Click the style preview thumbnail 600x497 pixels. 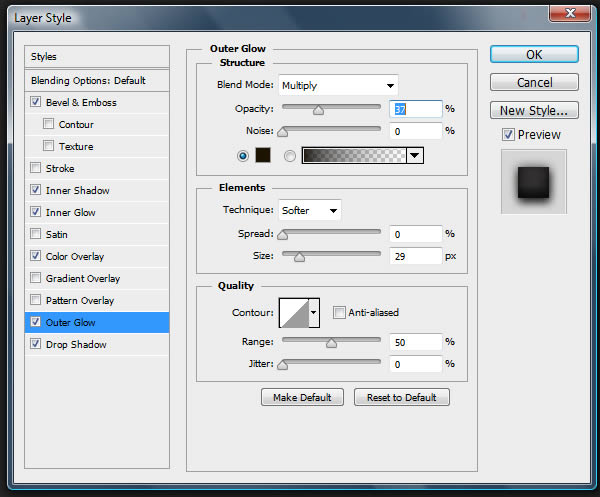(534, 182)
